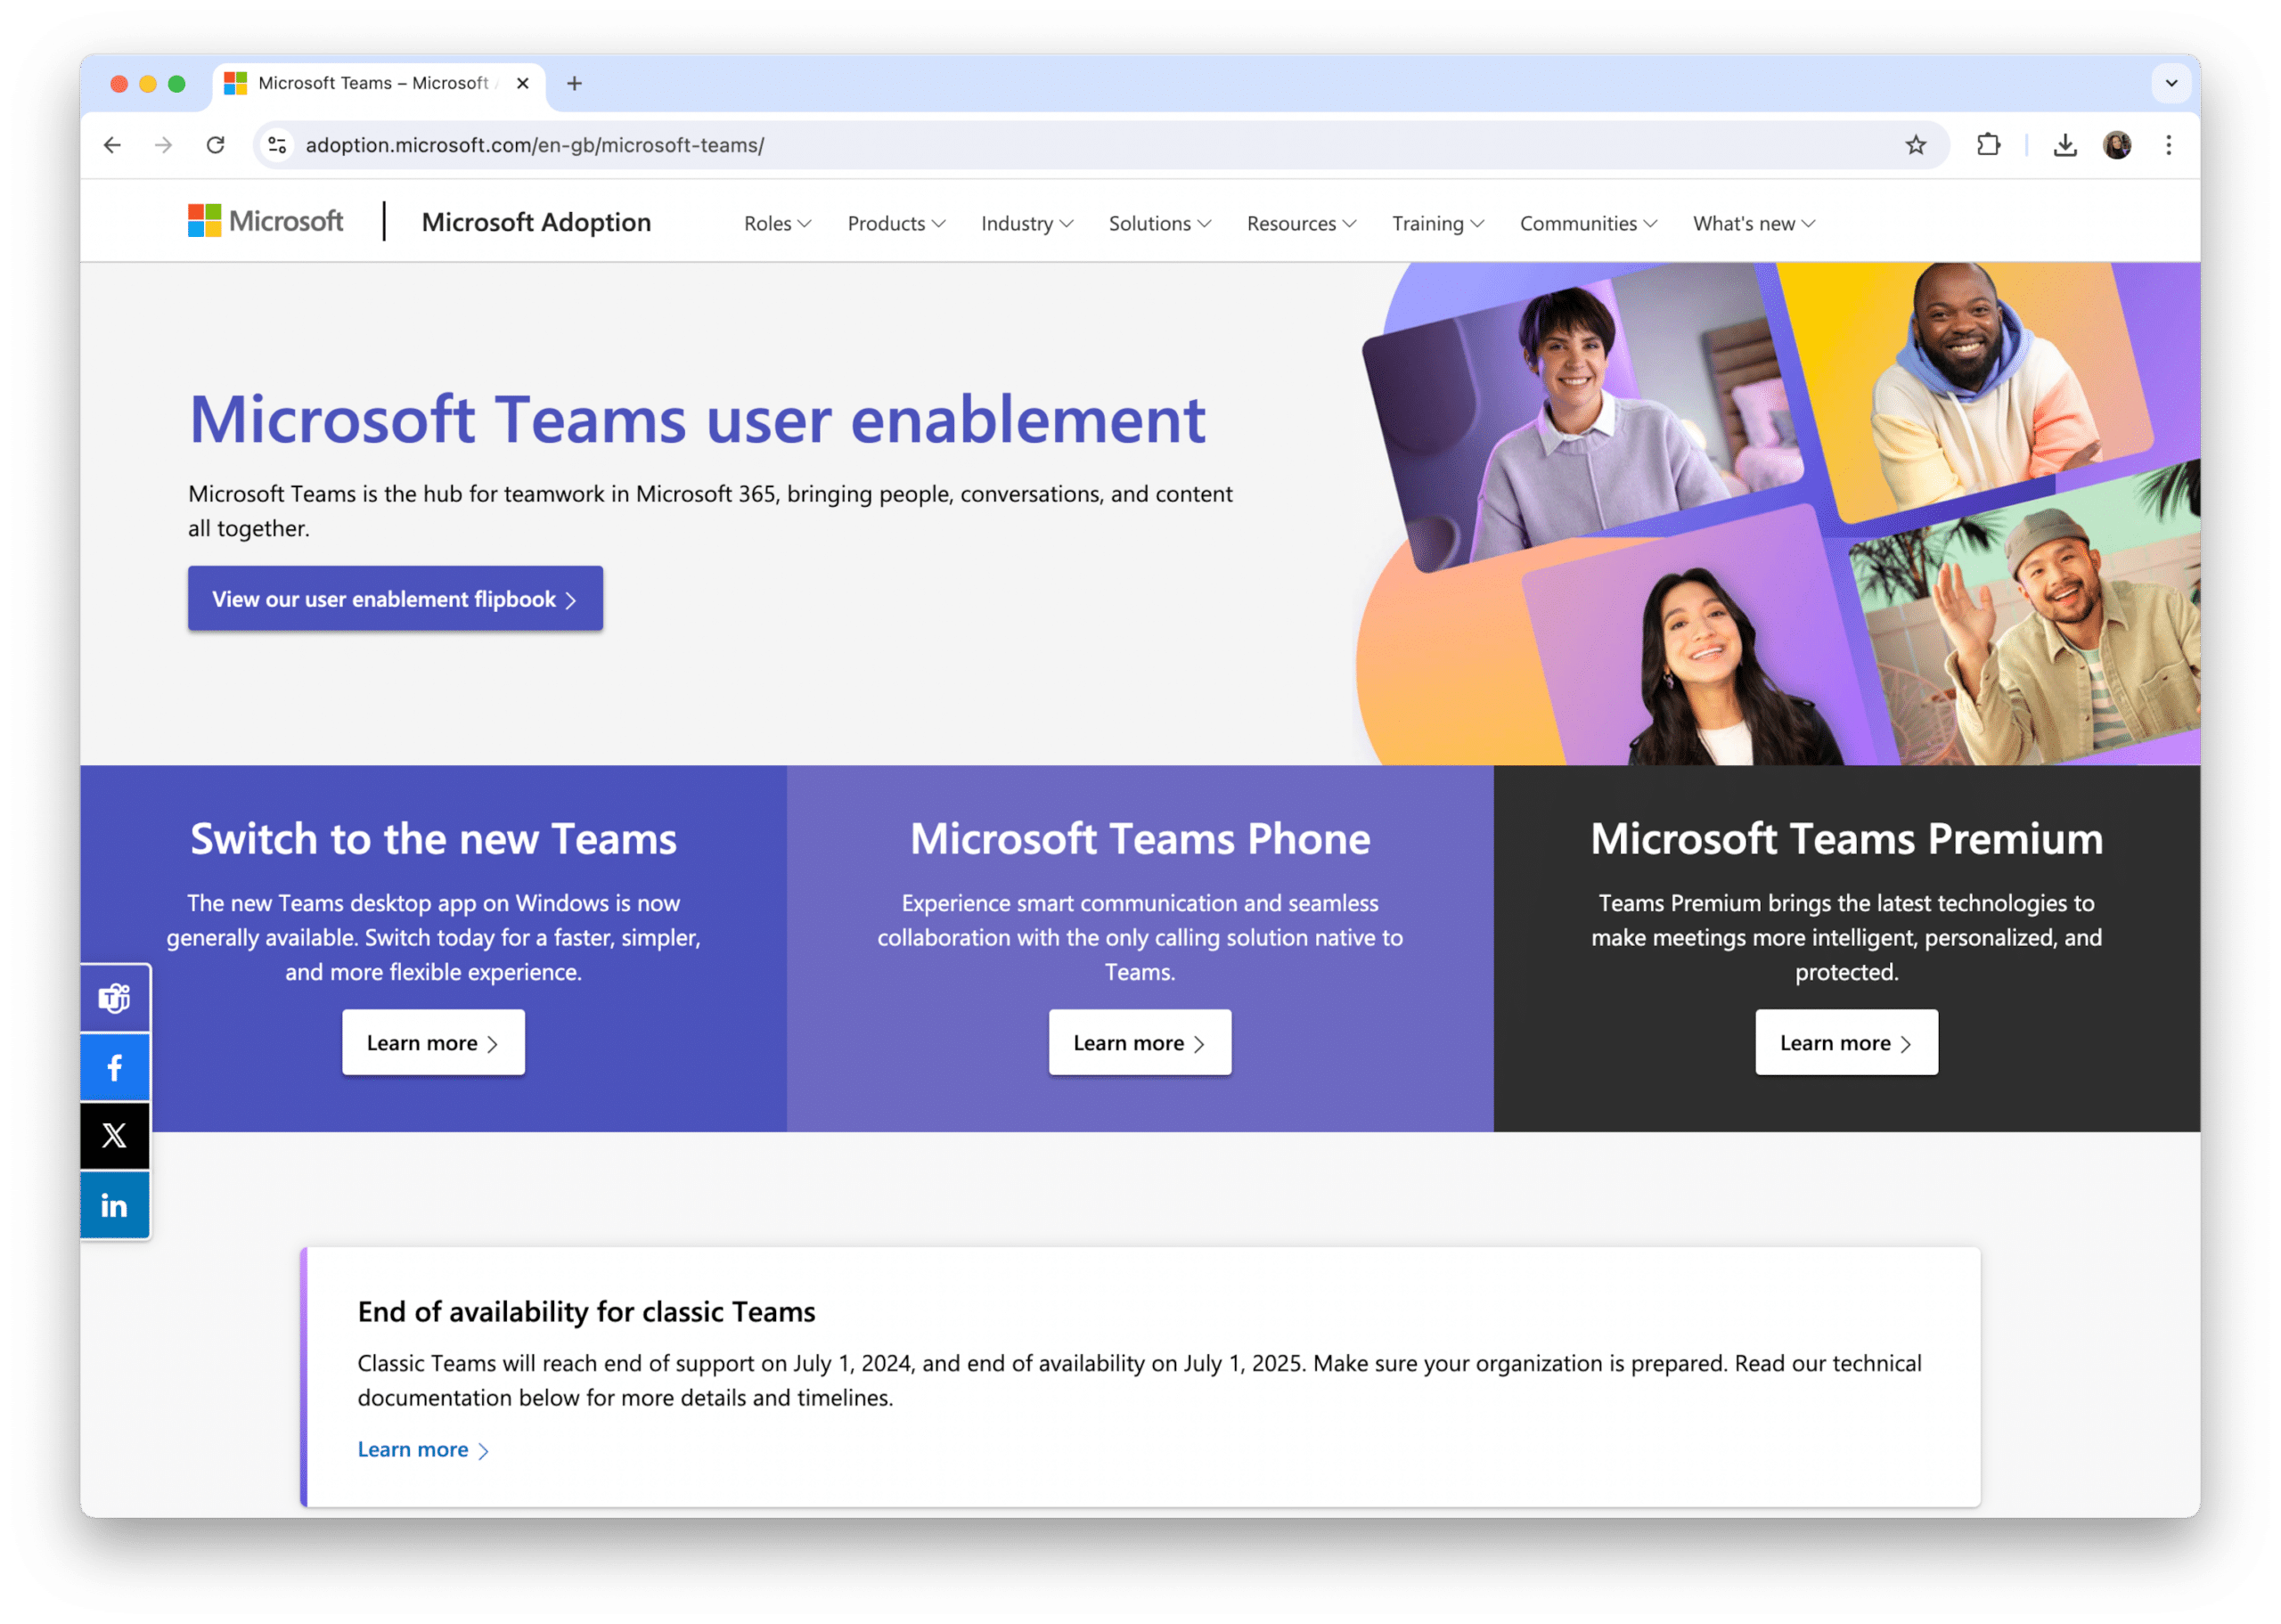This screenshot has width=2281, height=1624.
Task: Go to Microsoft Adoption home link
Action: 536,222
